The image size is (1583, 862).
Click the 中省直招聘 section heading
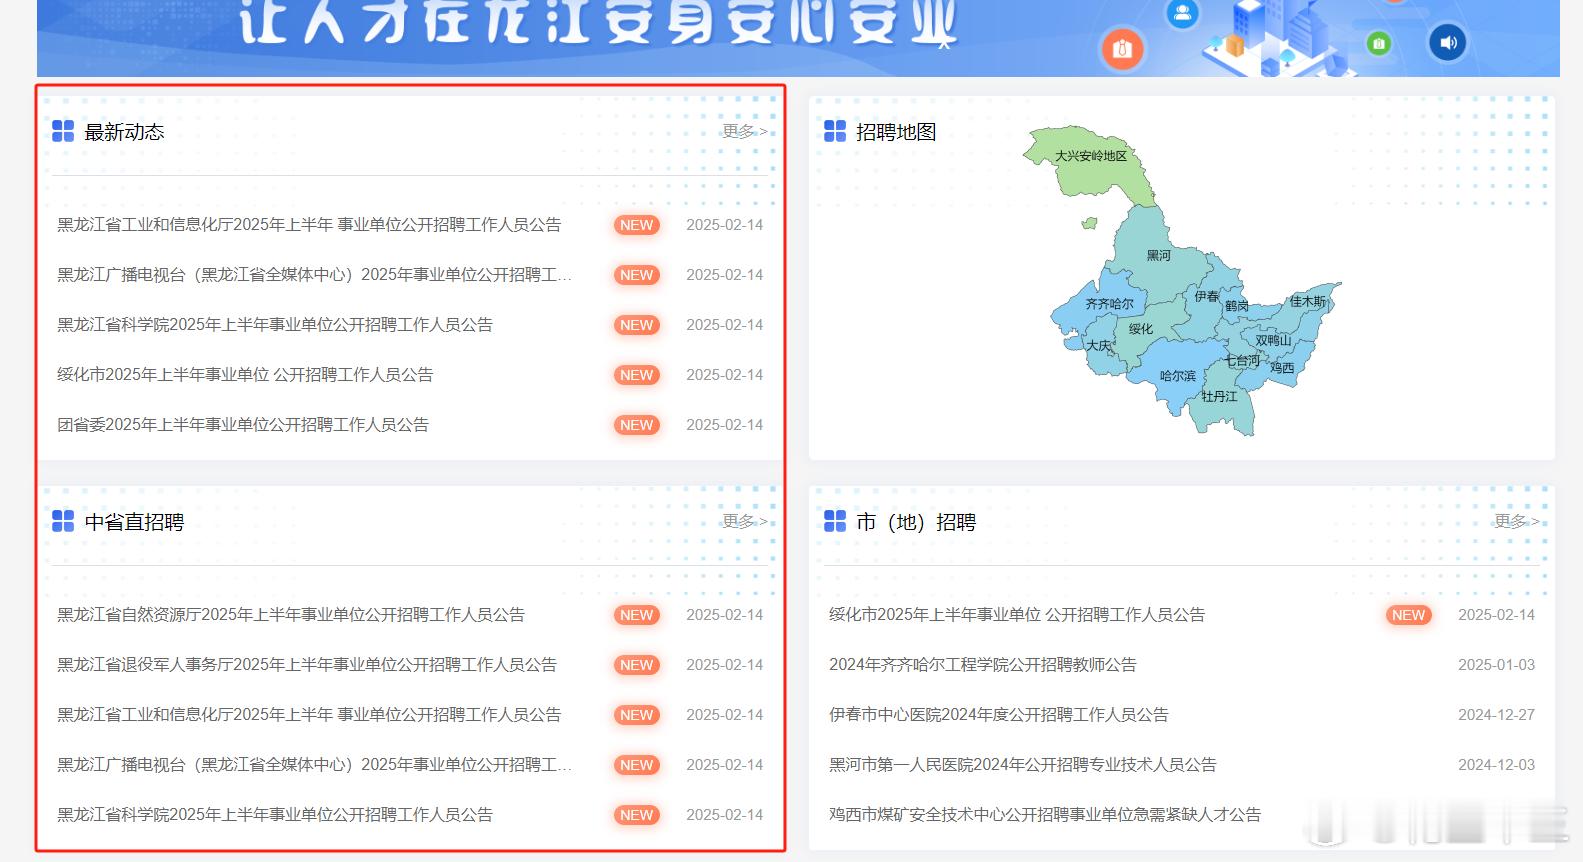tap(134, 522)
